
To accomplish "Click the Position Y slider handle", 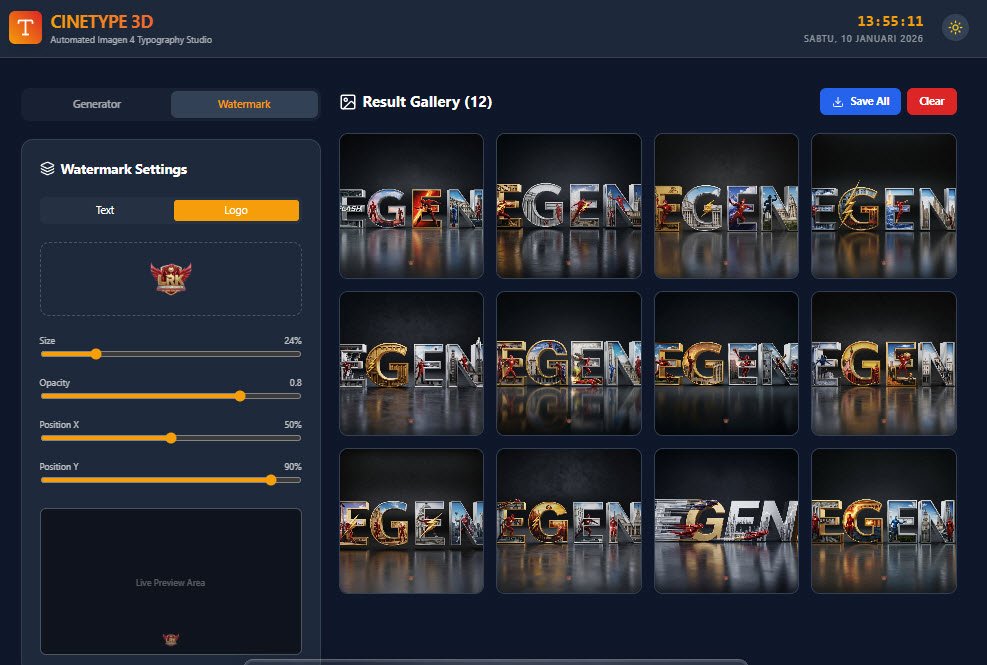I will click(x=271, y=480).
